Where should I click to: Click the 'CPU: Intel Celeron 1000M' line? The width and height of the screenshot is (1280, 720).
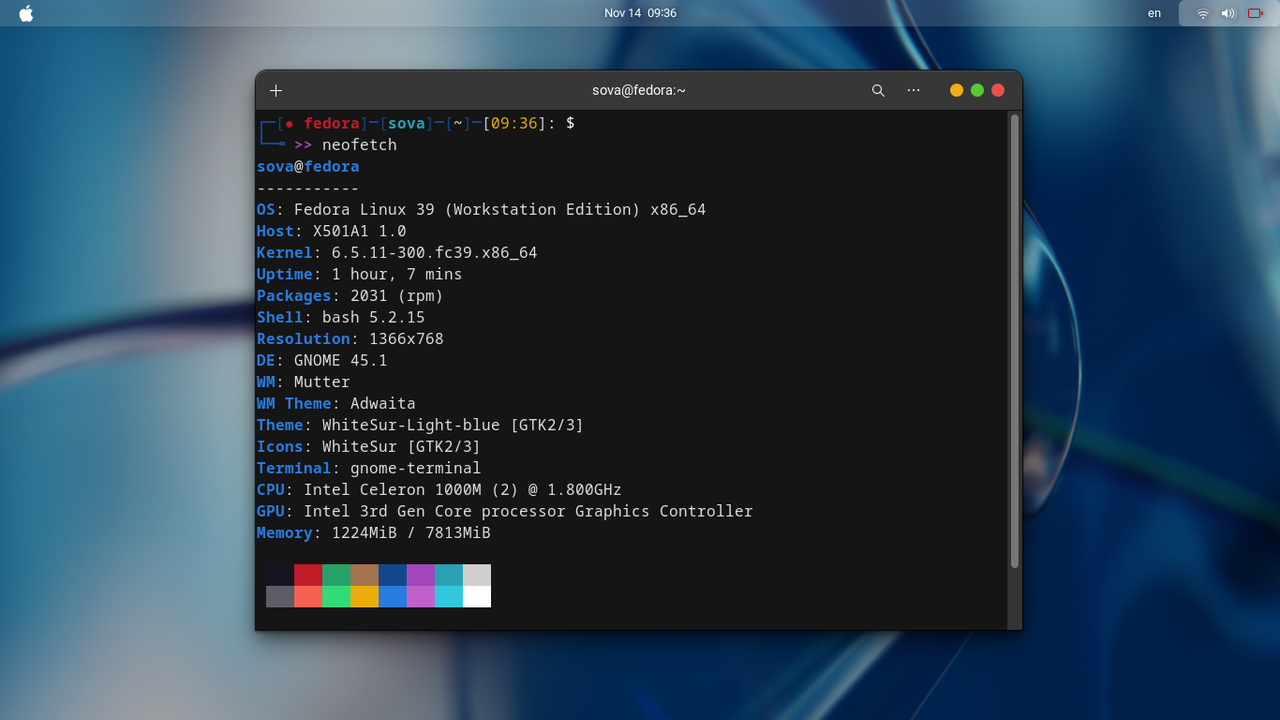tap(439, 490)
